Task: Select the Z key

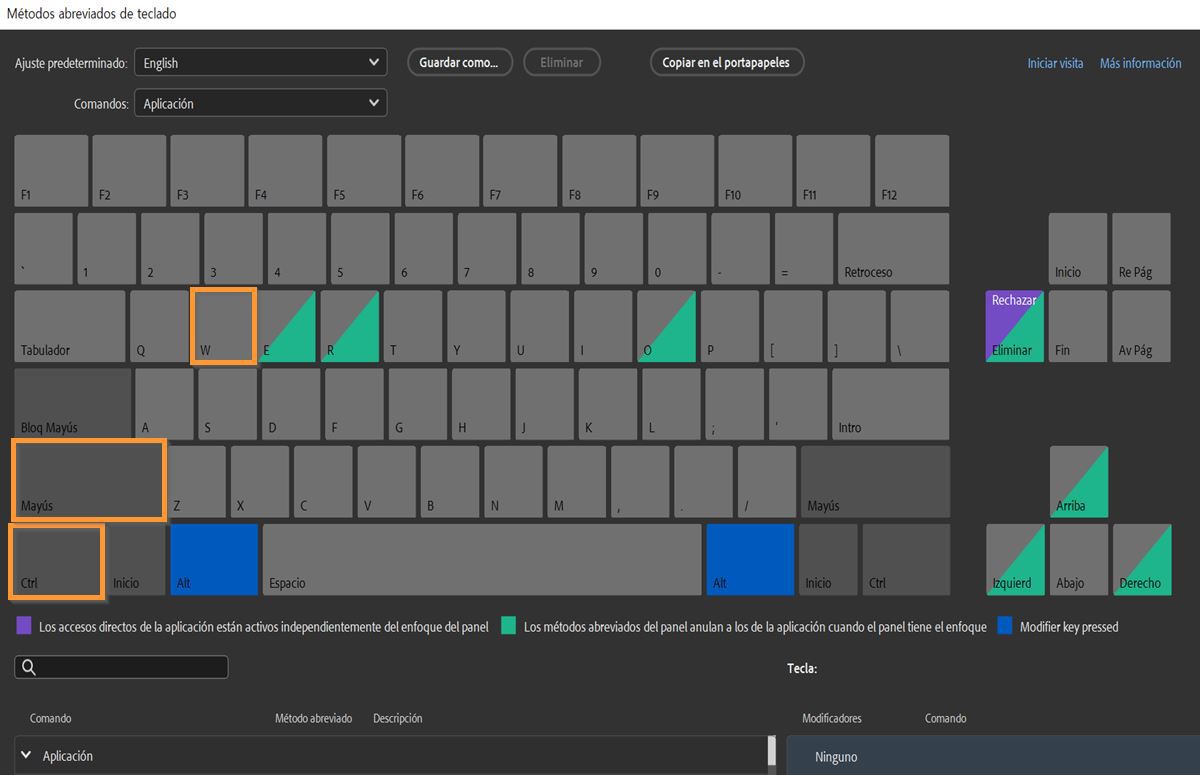Action: (196, 481)
